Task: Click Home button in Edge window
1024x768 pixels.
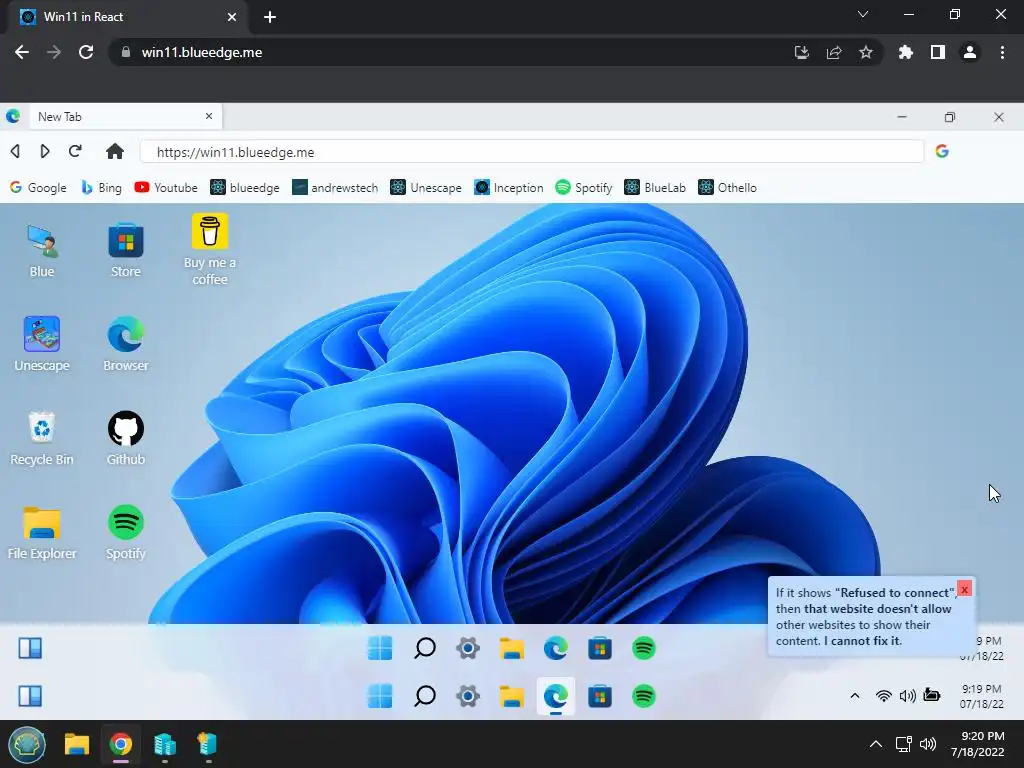Action: (x=115, y=152)
